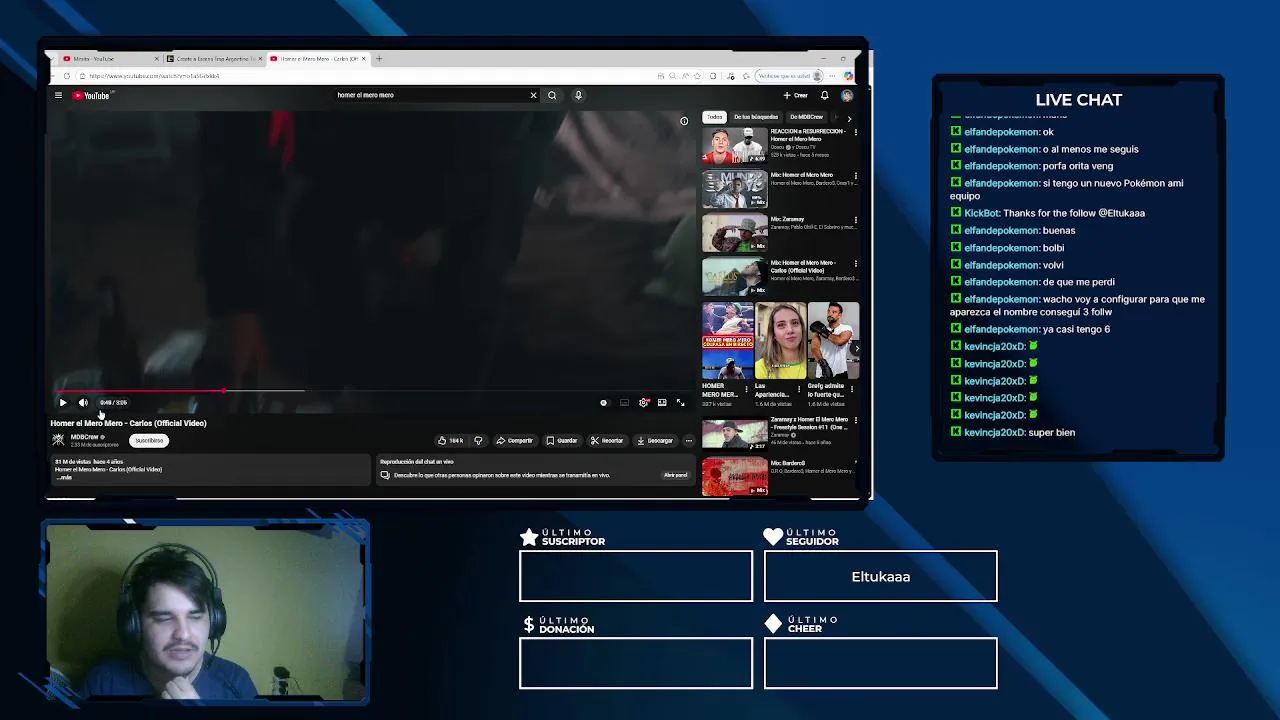The height and width of the screenshot is (720, 1280).
Task: Open options for Zaramay x Homer Freestyle
Action: tap(855, 420)
